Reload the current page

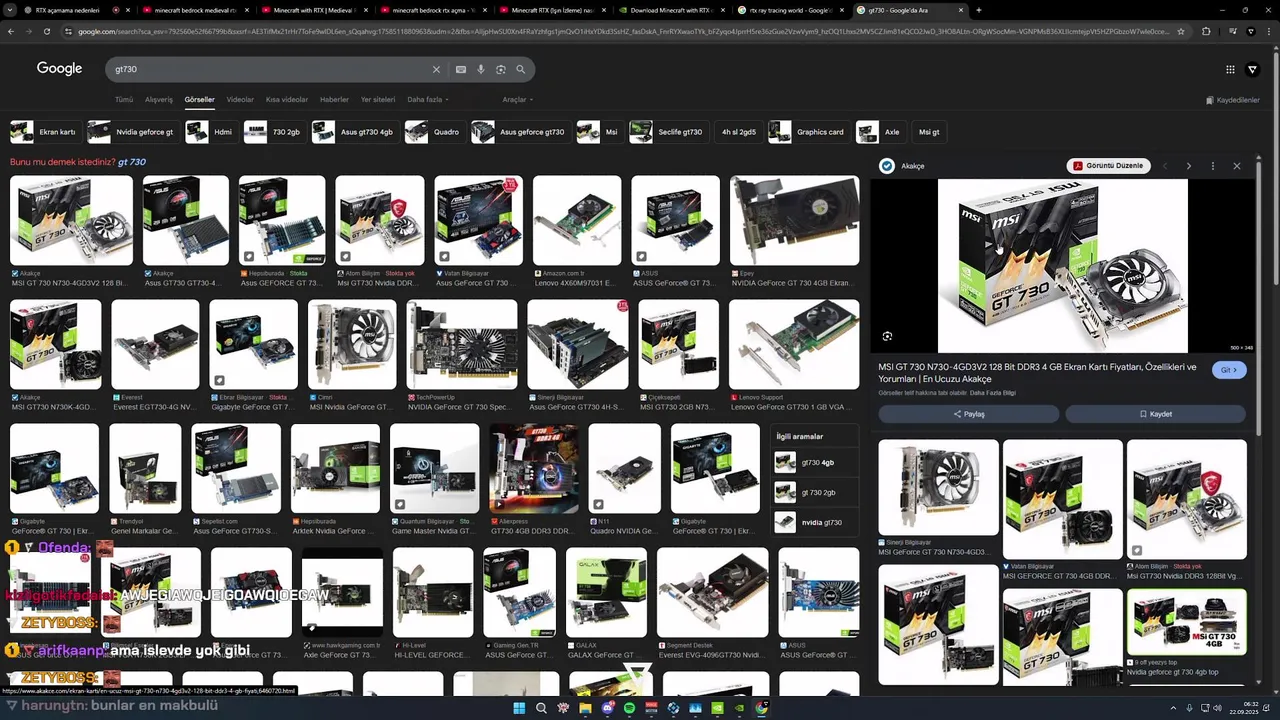pos(47,31)
